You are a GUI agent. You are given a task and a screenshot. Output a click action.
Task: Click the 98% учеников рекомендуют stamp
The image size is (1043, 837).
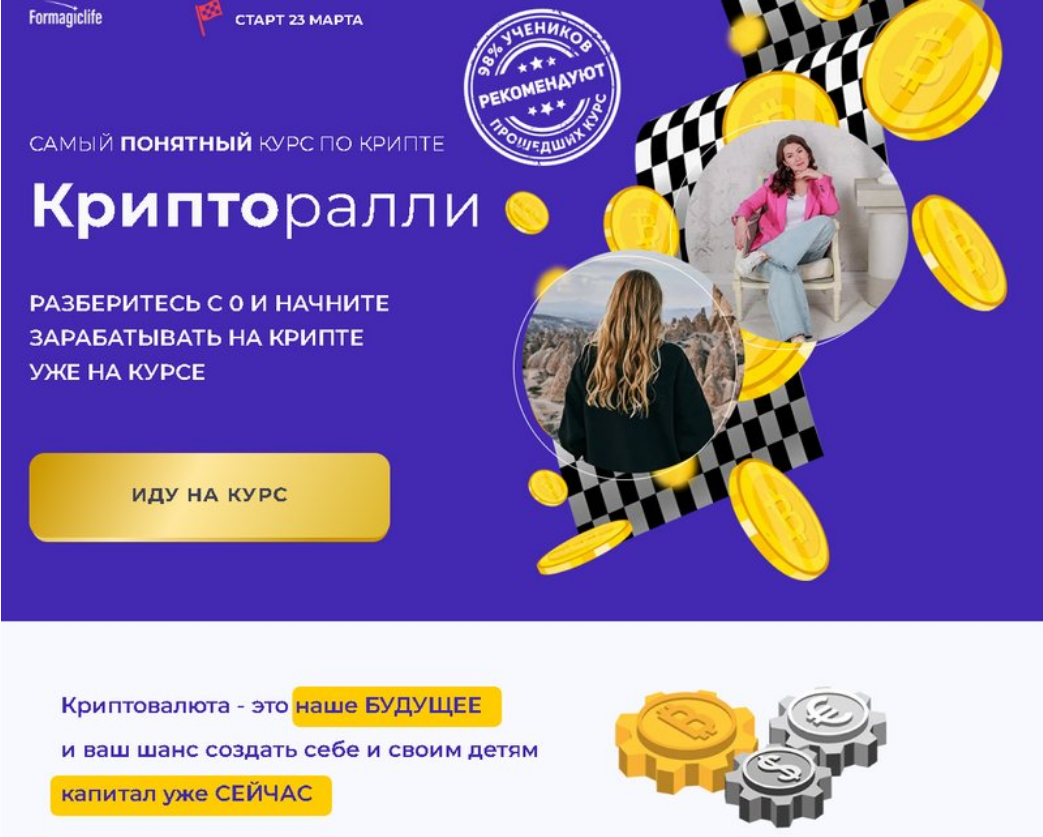click(x=542, y=86)
